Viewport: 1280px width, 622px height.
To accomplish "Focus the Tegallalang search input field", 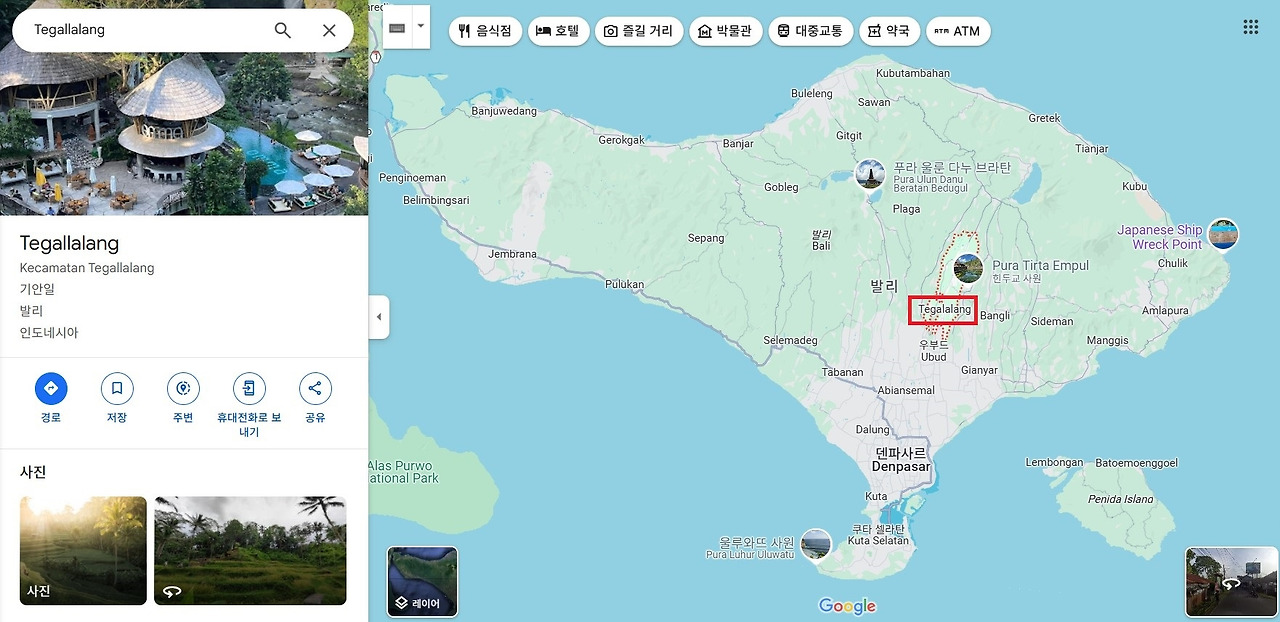I will [x=145, y=30].
